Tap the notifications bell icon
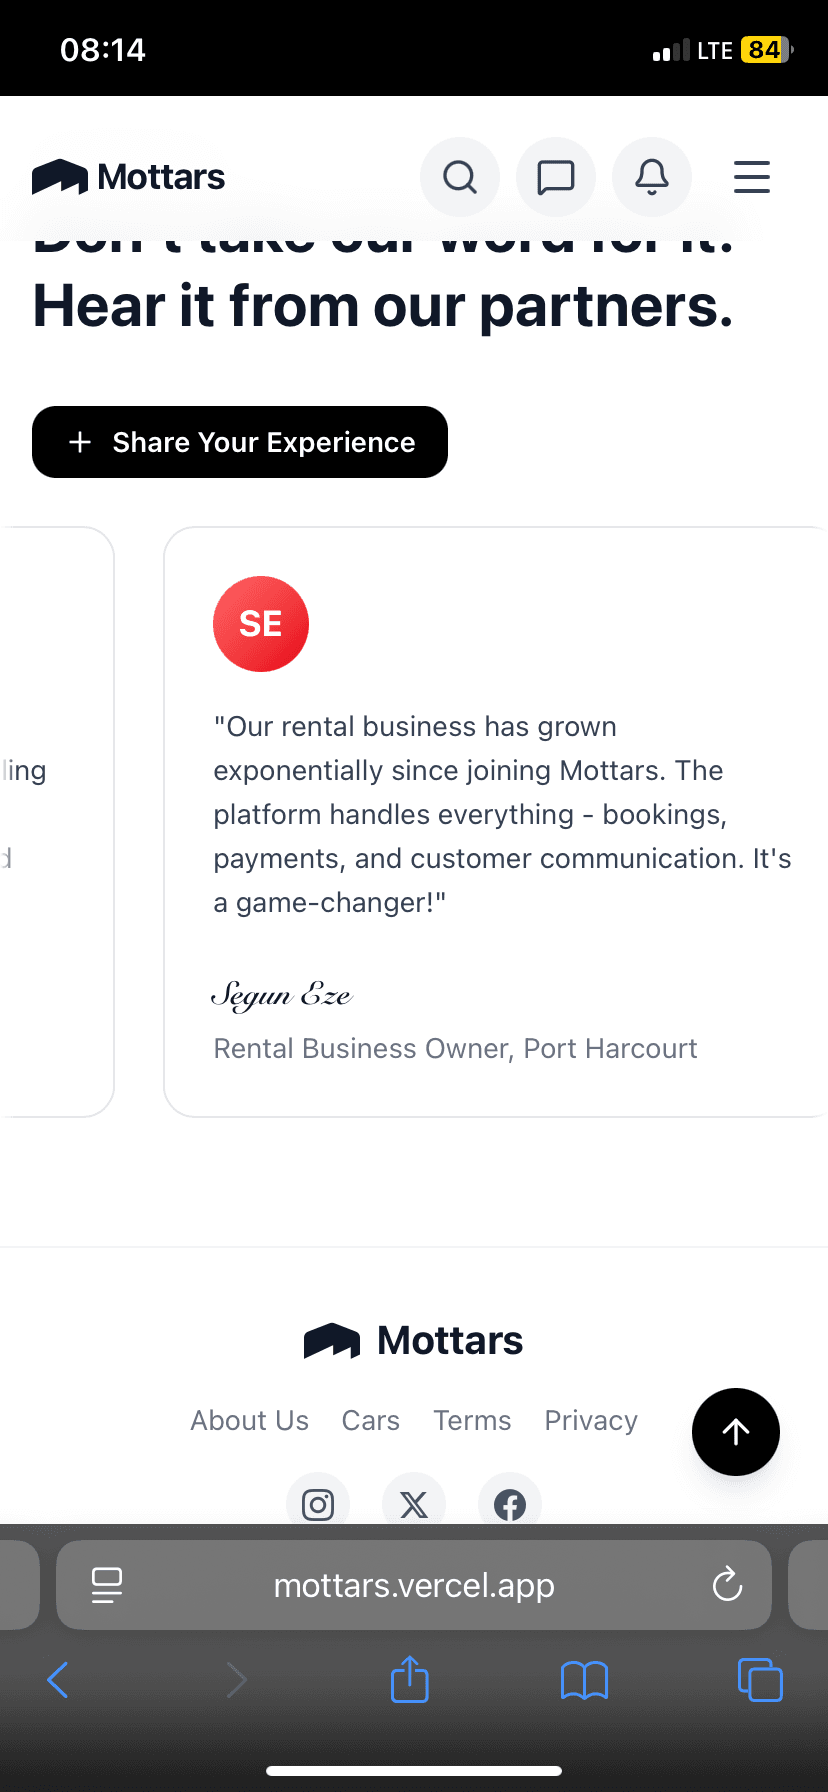This screenshot has height=1792, width=828. [652, 177]
